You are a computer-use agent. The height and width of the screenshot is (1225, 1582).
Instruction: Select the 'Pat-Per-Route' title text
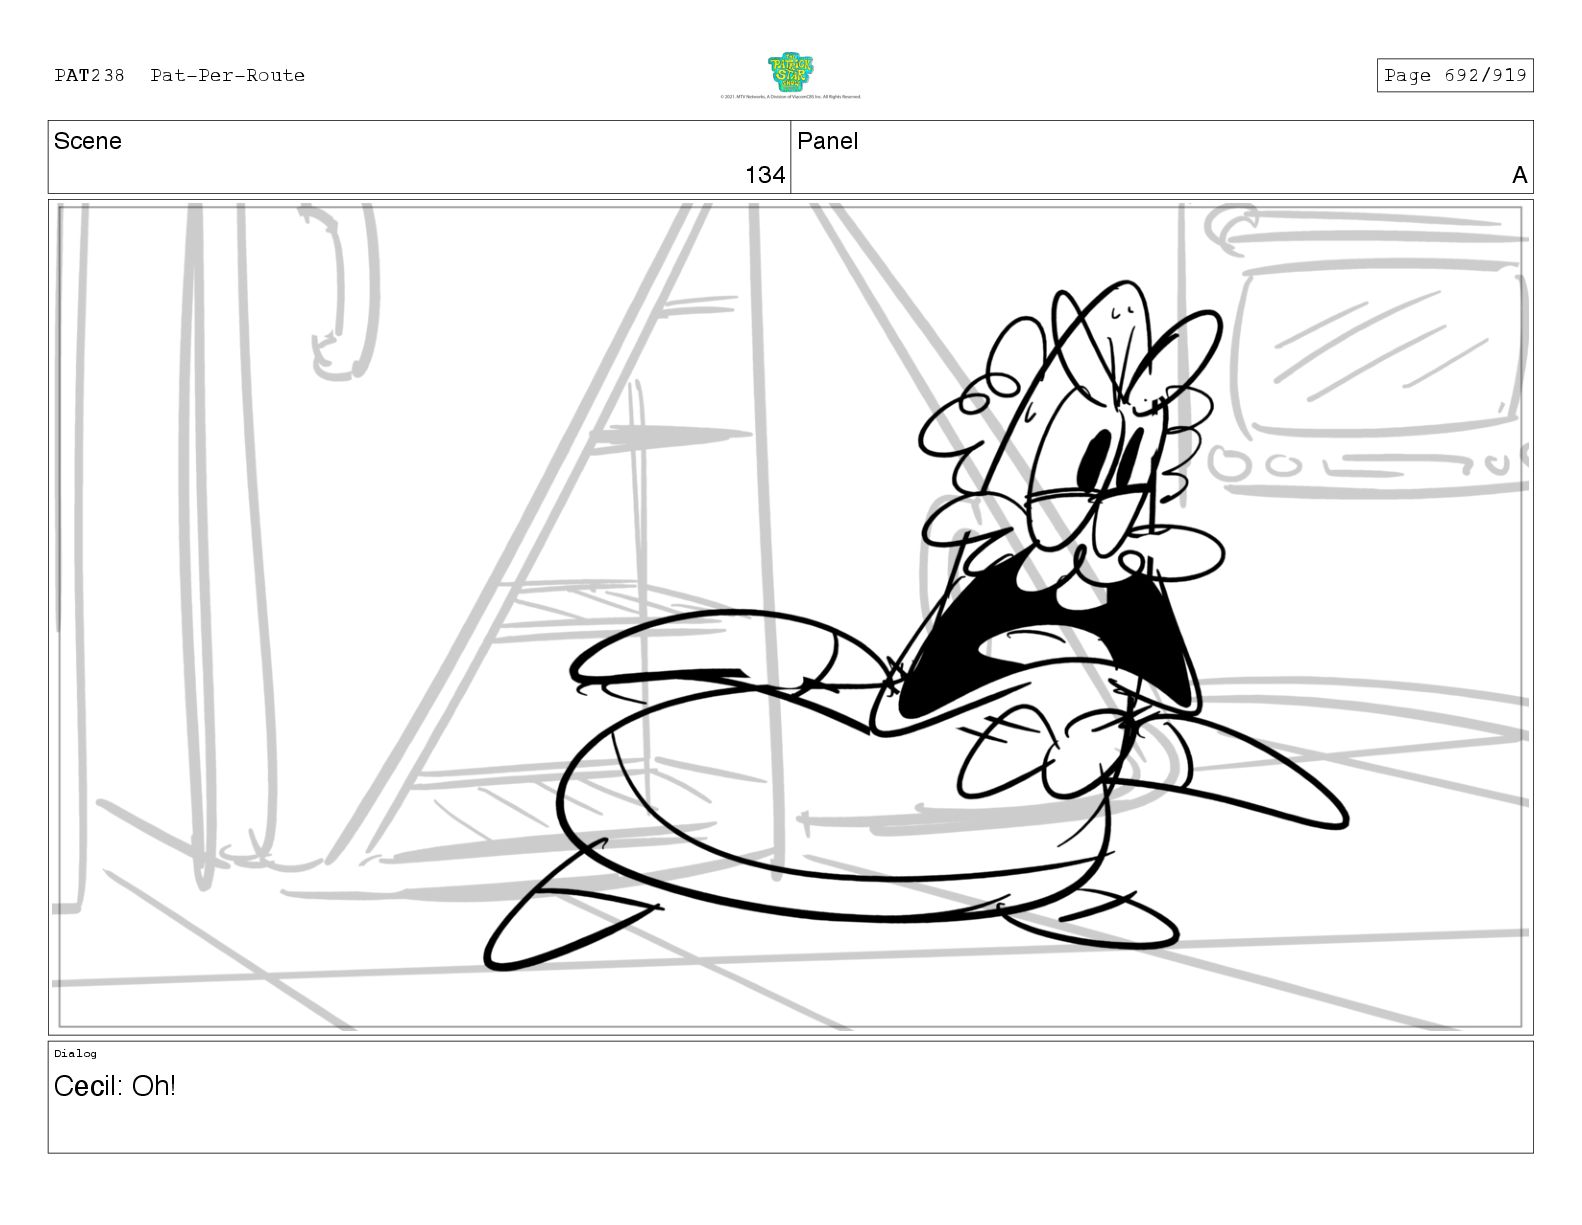coord(228,75)
